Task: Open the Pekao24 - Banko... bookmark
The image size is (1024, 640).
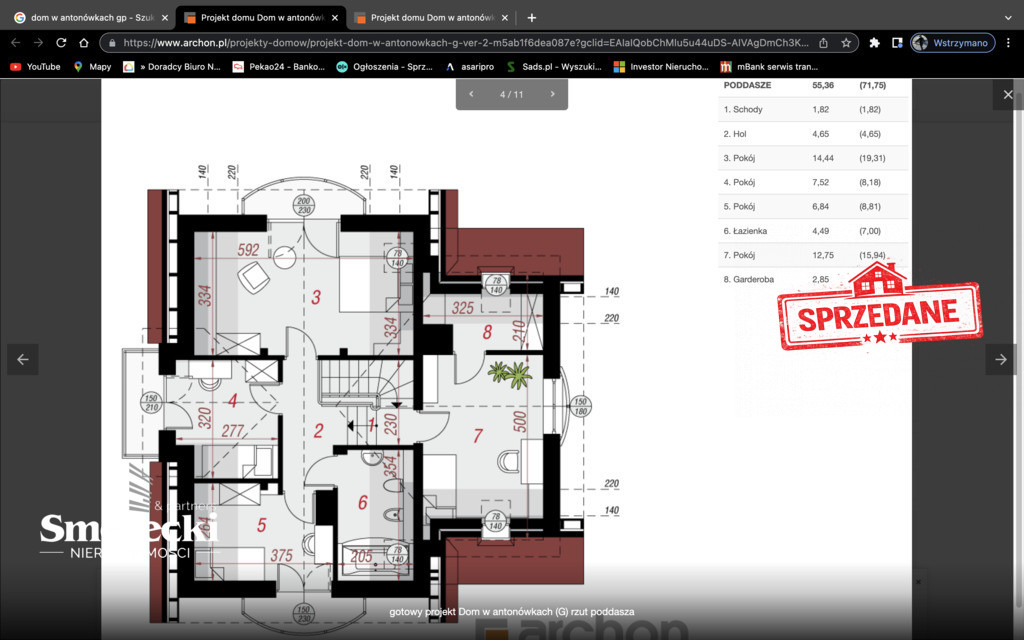Action: click(x=279, y=67)
